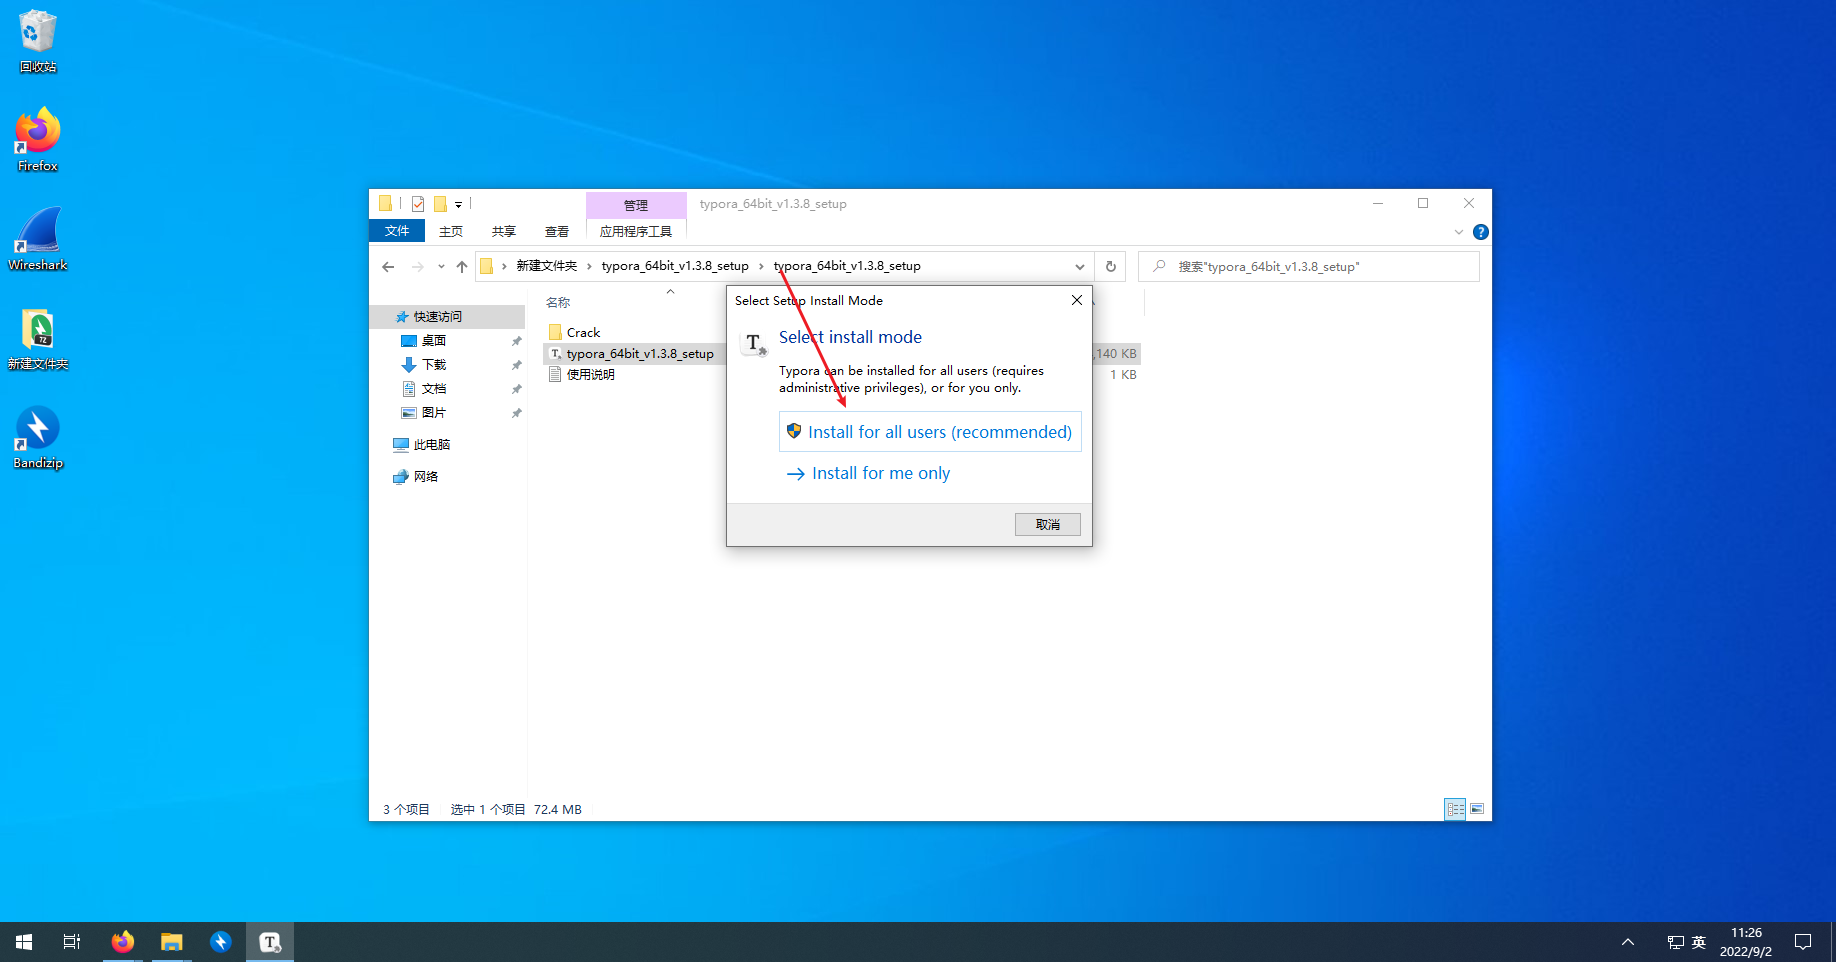Screen dimensions: 1836x962
Task: Open the Wireshark desktop shortcut
Action: coord(38,239)
